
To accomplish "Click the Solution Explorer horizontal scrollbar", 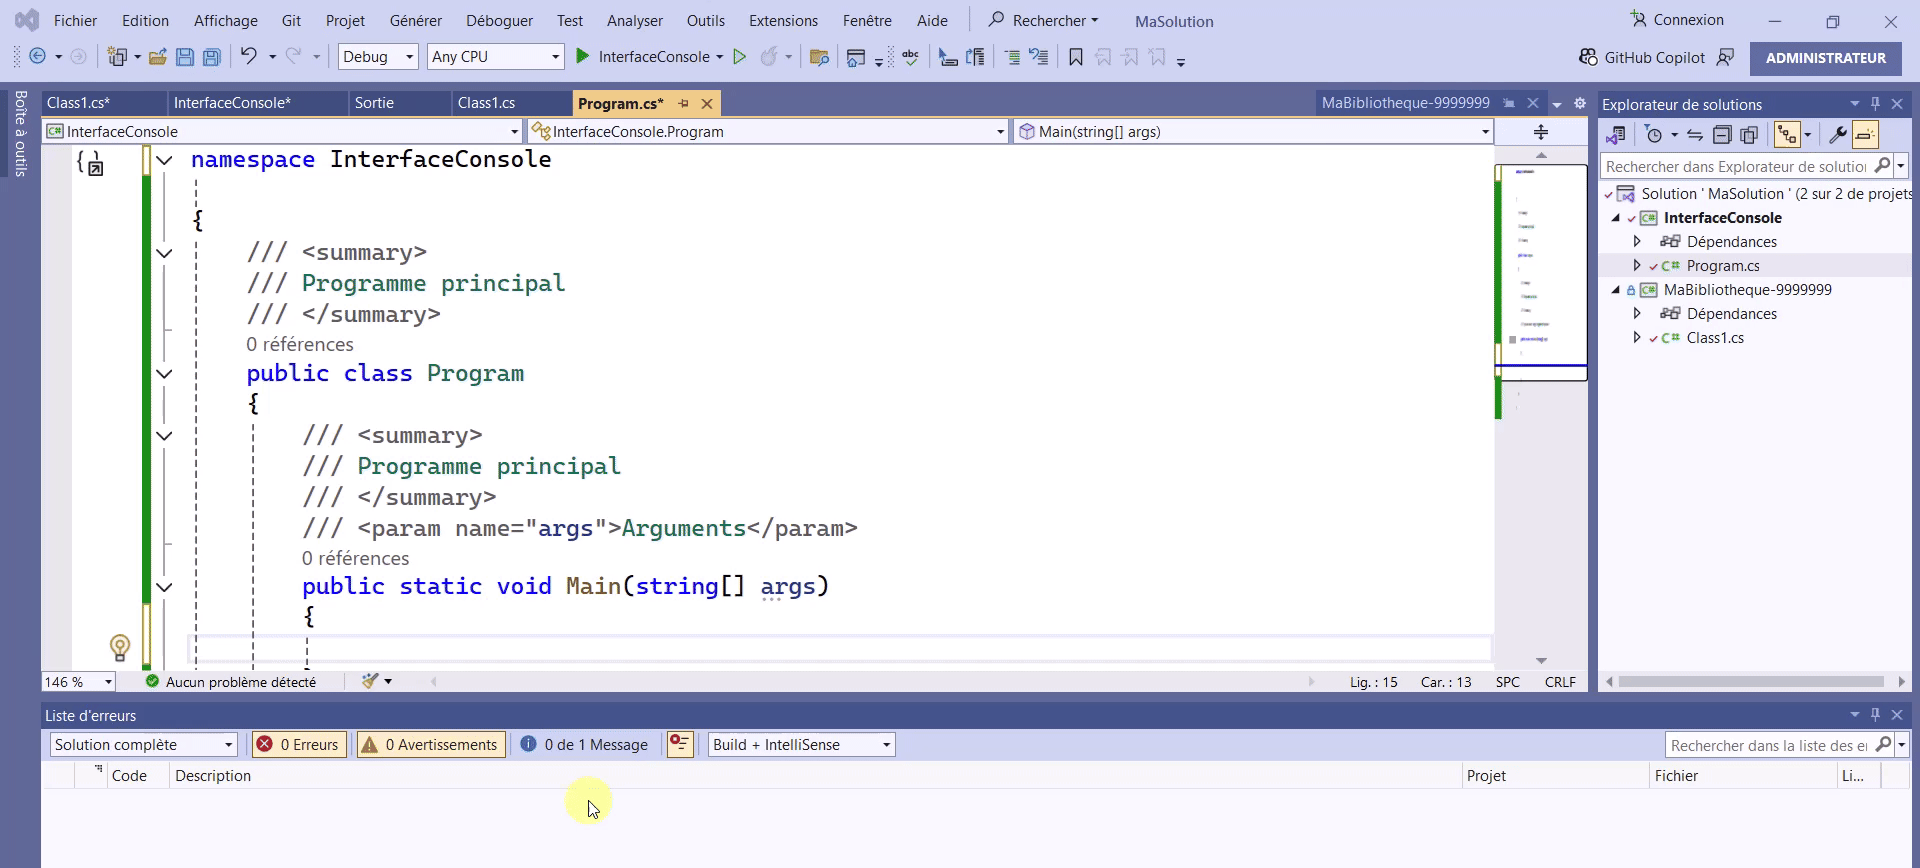I will [x=1750, y=682].
